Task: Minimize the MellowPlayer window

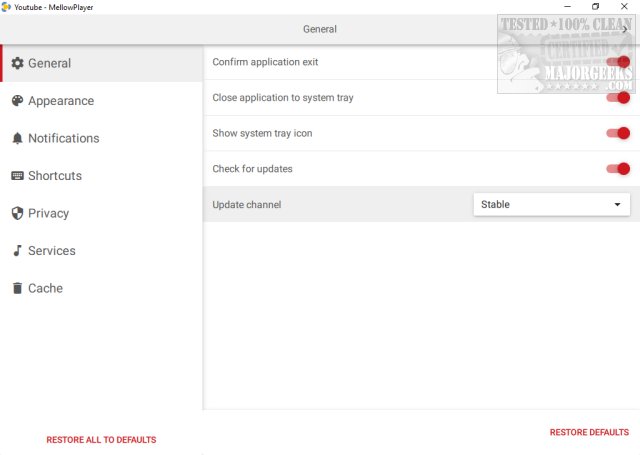Action: click(x=567, y=7)
